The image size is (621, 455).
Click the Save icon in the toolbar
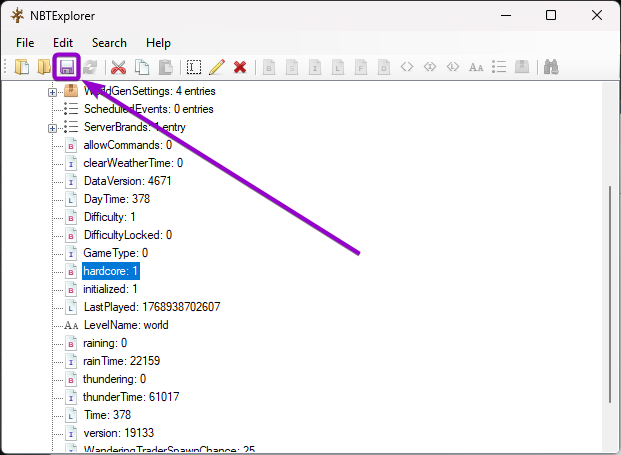pyautogui.click(x=67, y=67)
